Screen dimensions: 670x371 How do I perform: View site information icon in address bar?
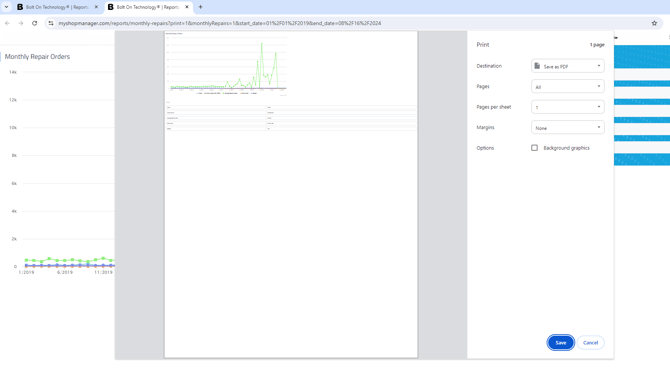[x=51, y=23]
